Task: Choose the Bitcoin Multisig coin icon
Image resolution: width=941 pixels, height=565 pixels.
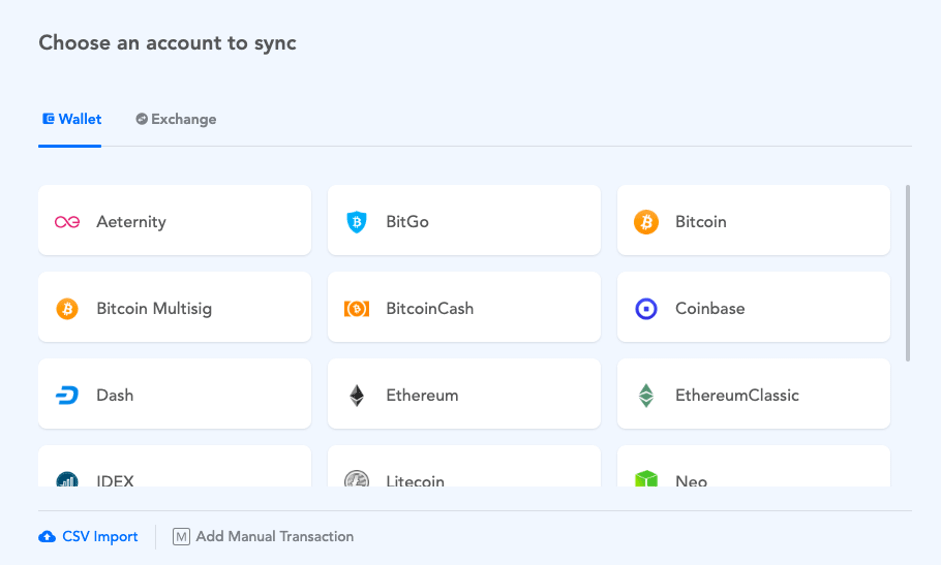Action: pos(67,309)
